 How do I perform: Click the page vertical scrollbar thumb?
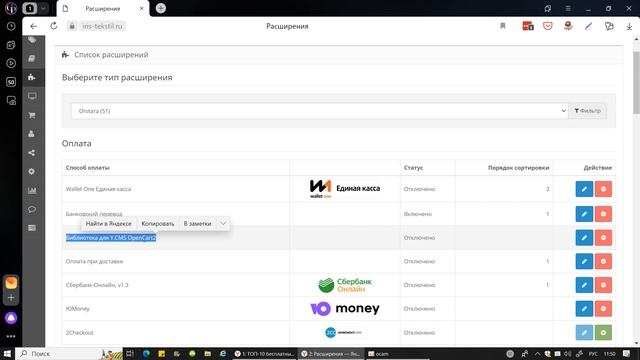coord(636,83)
